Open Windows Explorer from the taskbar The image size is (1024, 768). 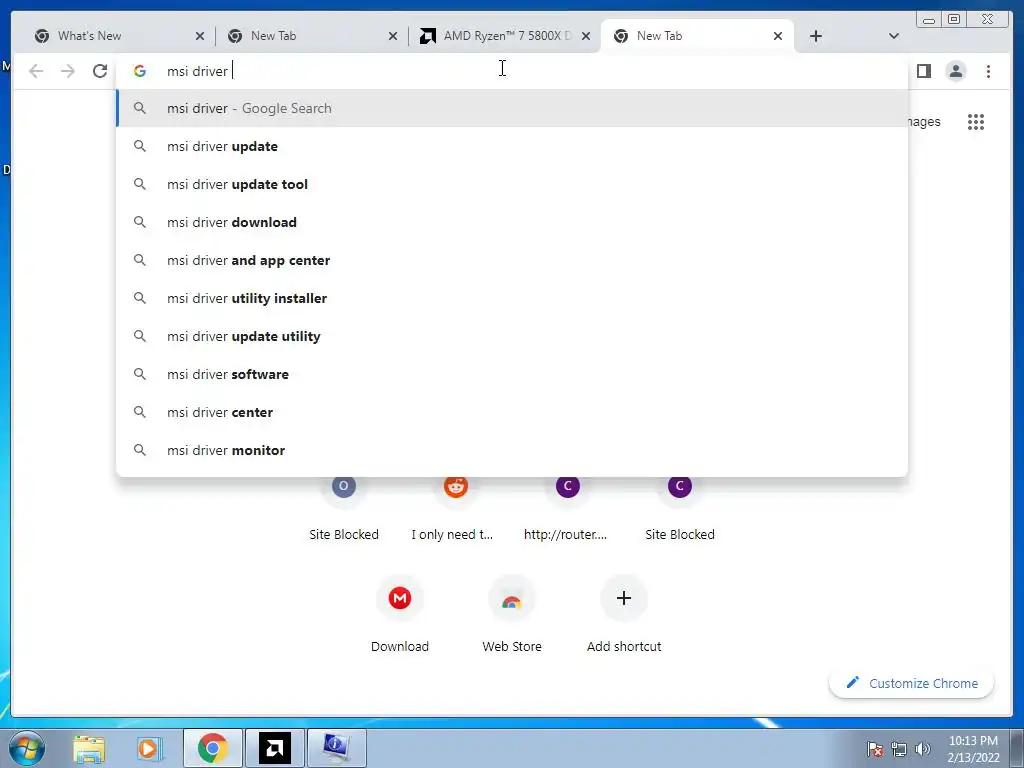coord(89,748)
